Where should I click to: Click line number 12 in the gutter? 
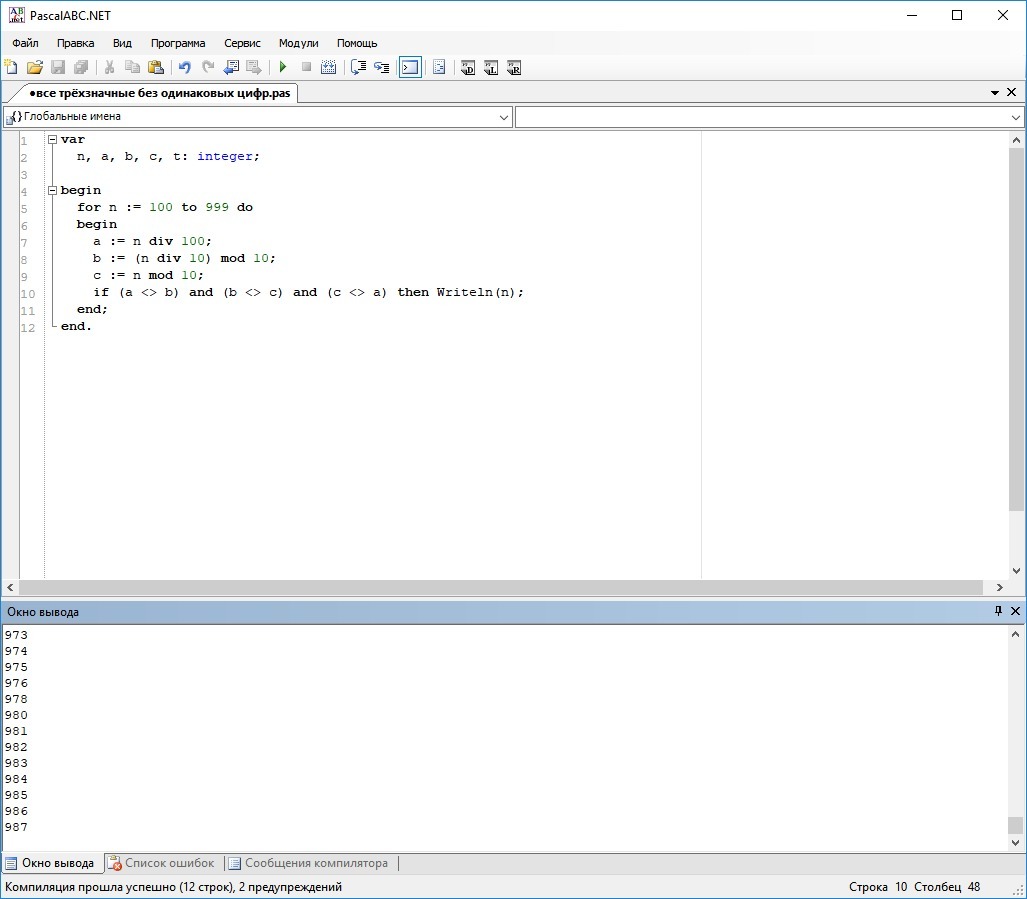pyautogui.click(x=28, y=327)
